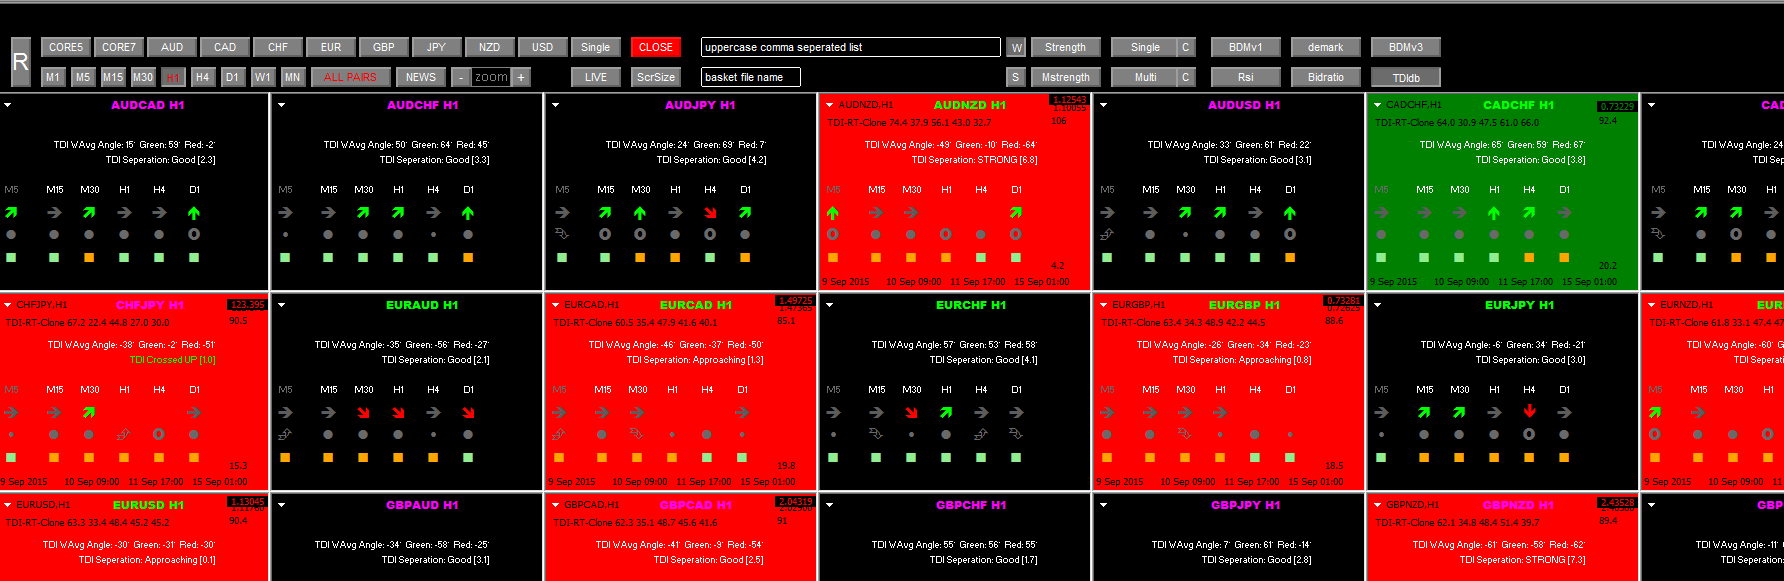Open the NEWS view
The image size is (1784, 581).
click(421, 77)
